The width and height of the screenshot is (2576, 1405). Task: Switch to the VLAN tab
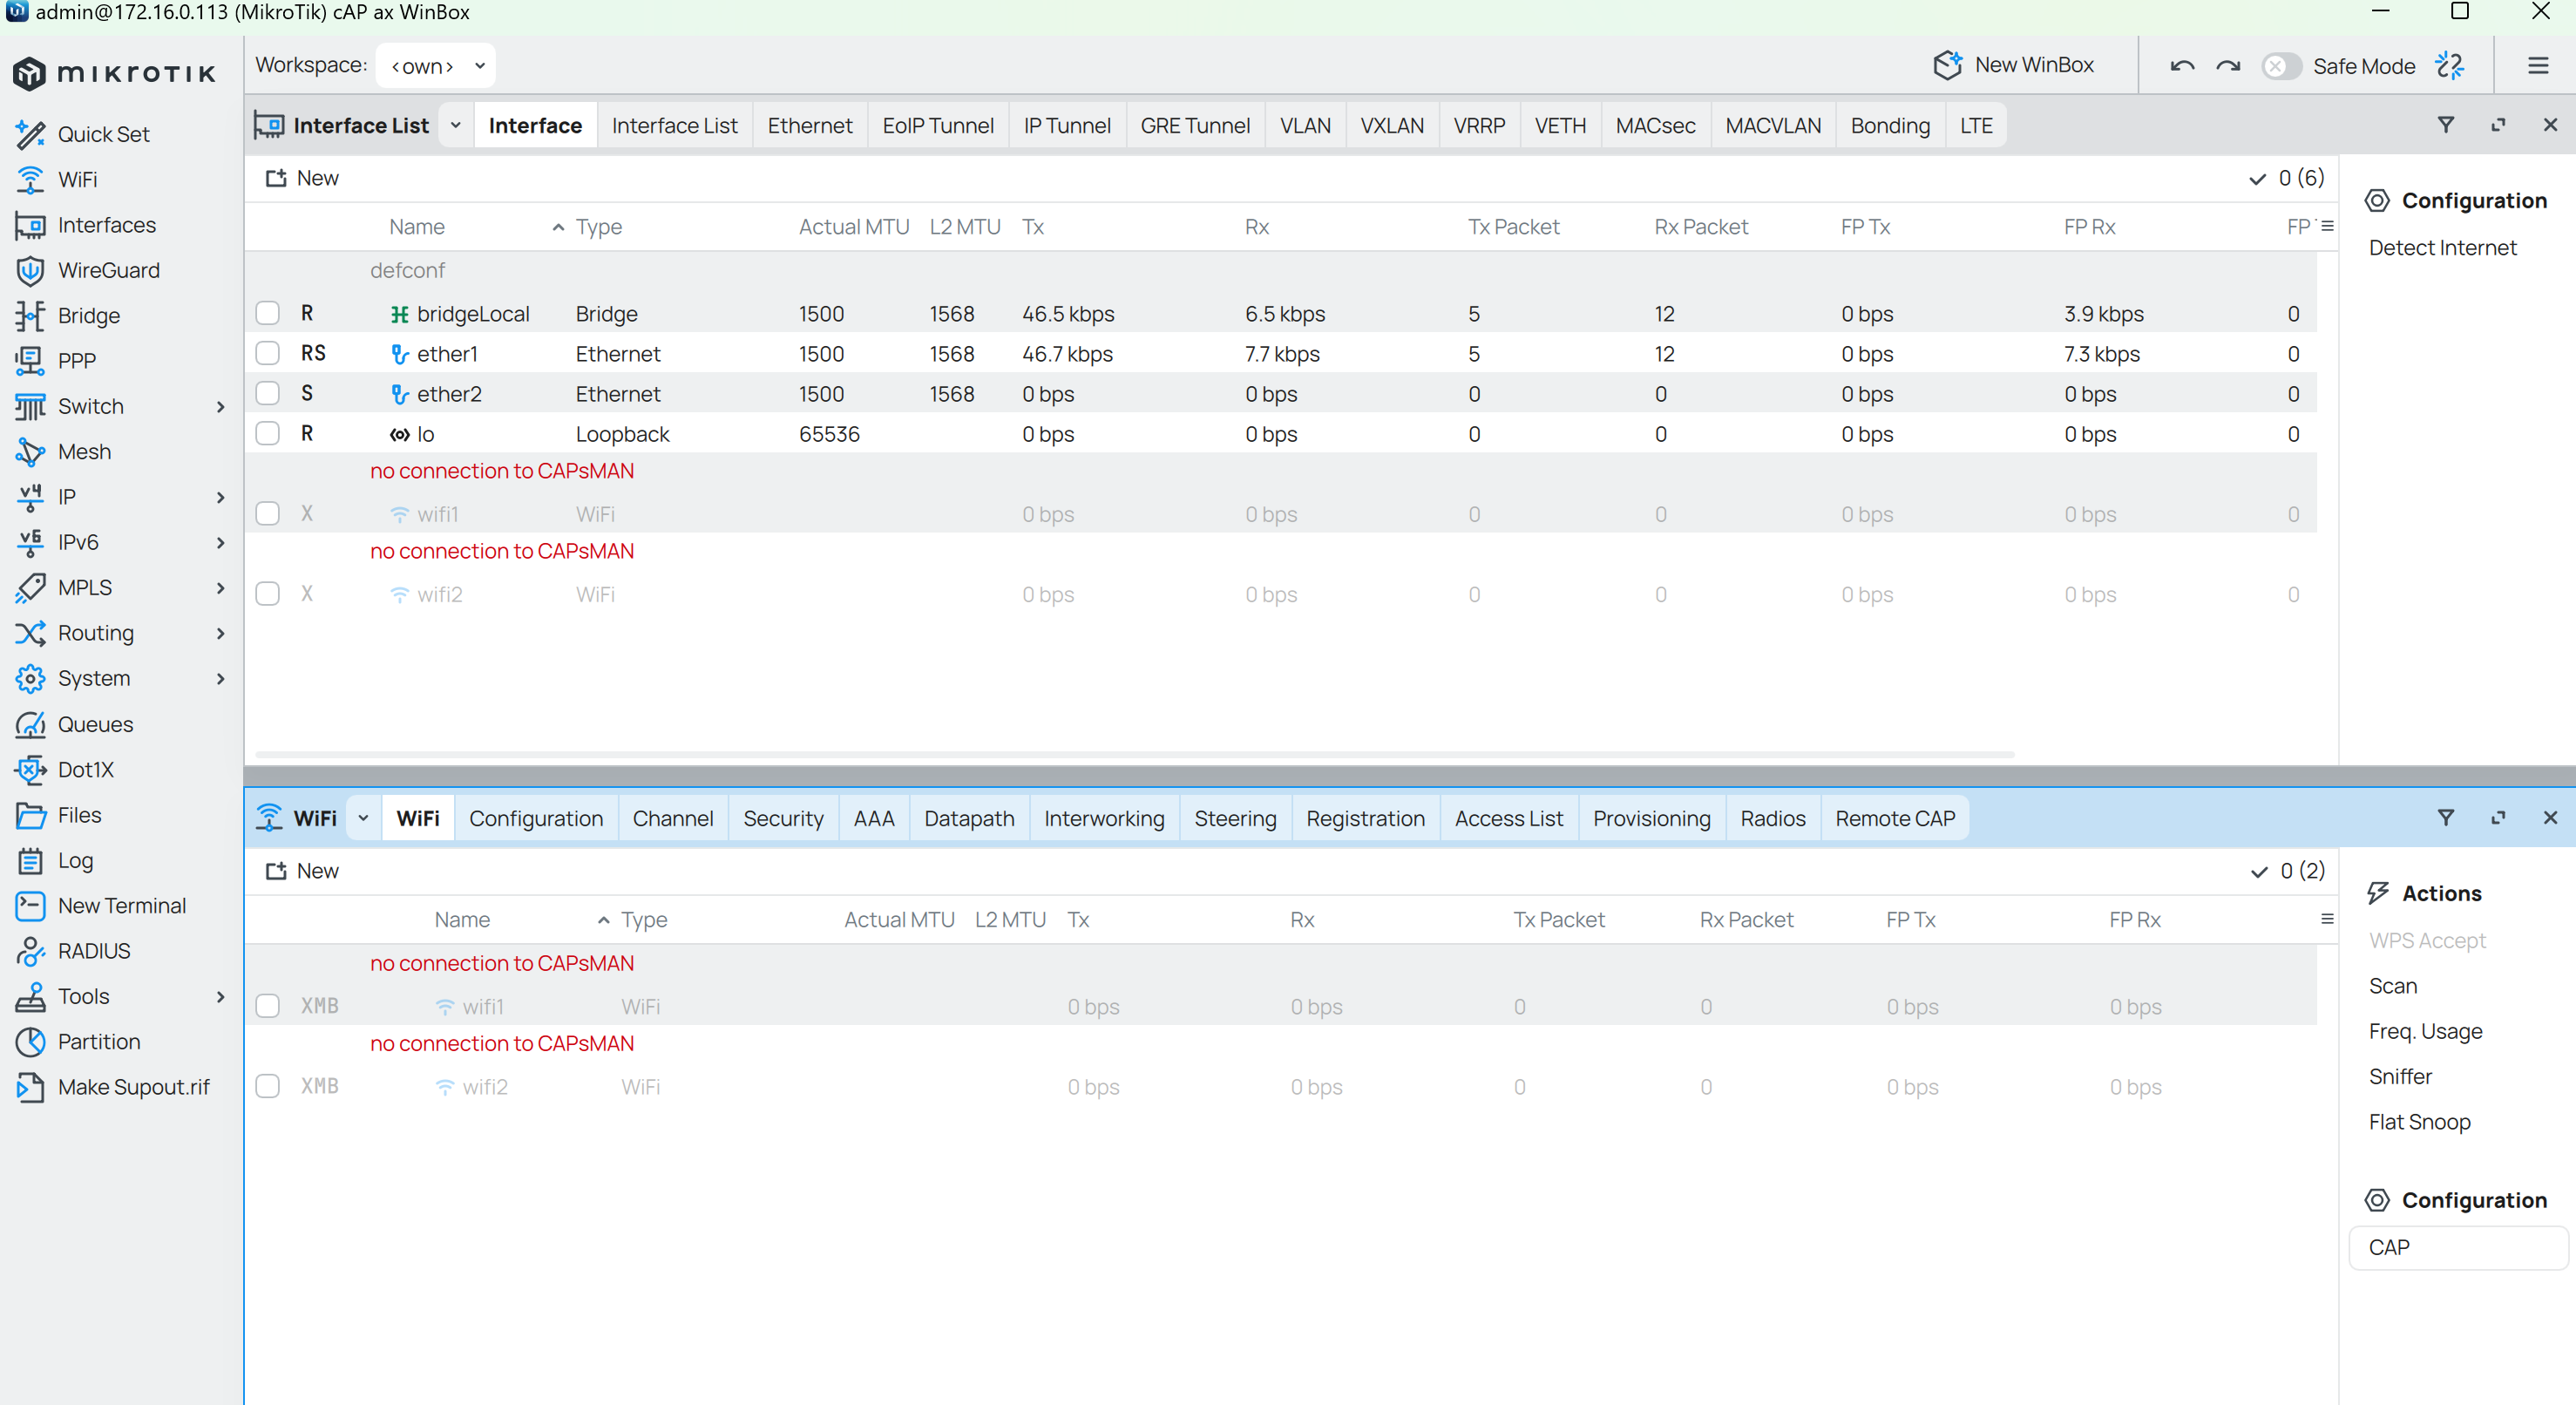pyautogui.click(x=1305, y=125)
